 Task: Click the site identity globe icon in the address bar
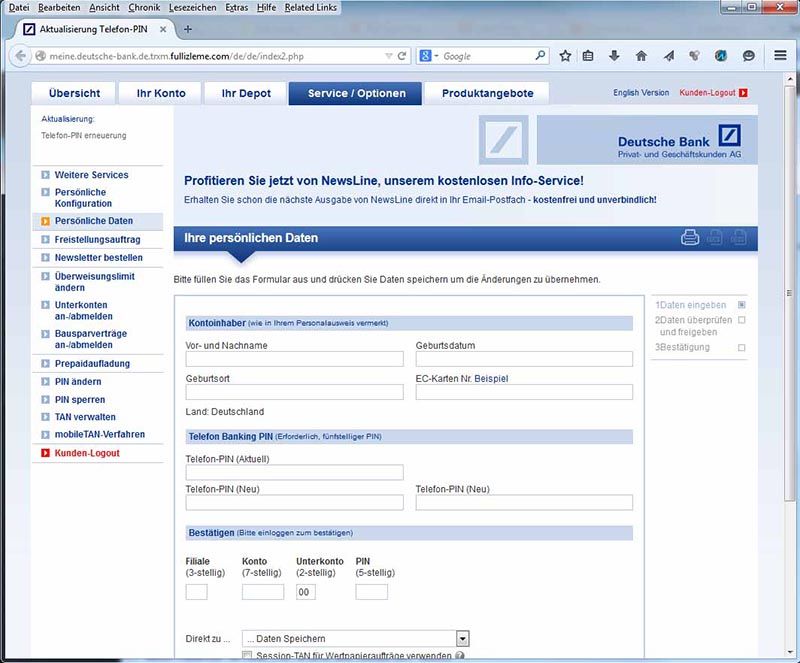(40, 56)
